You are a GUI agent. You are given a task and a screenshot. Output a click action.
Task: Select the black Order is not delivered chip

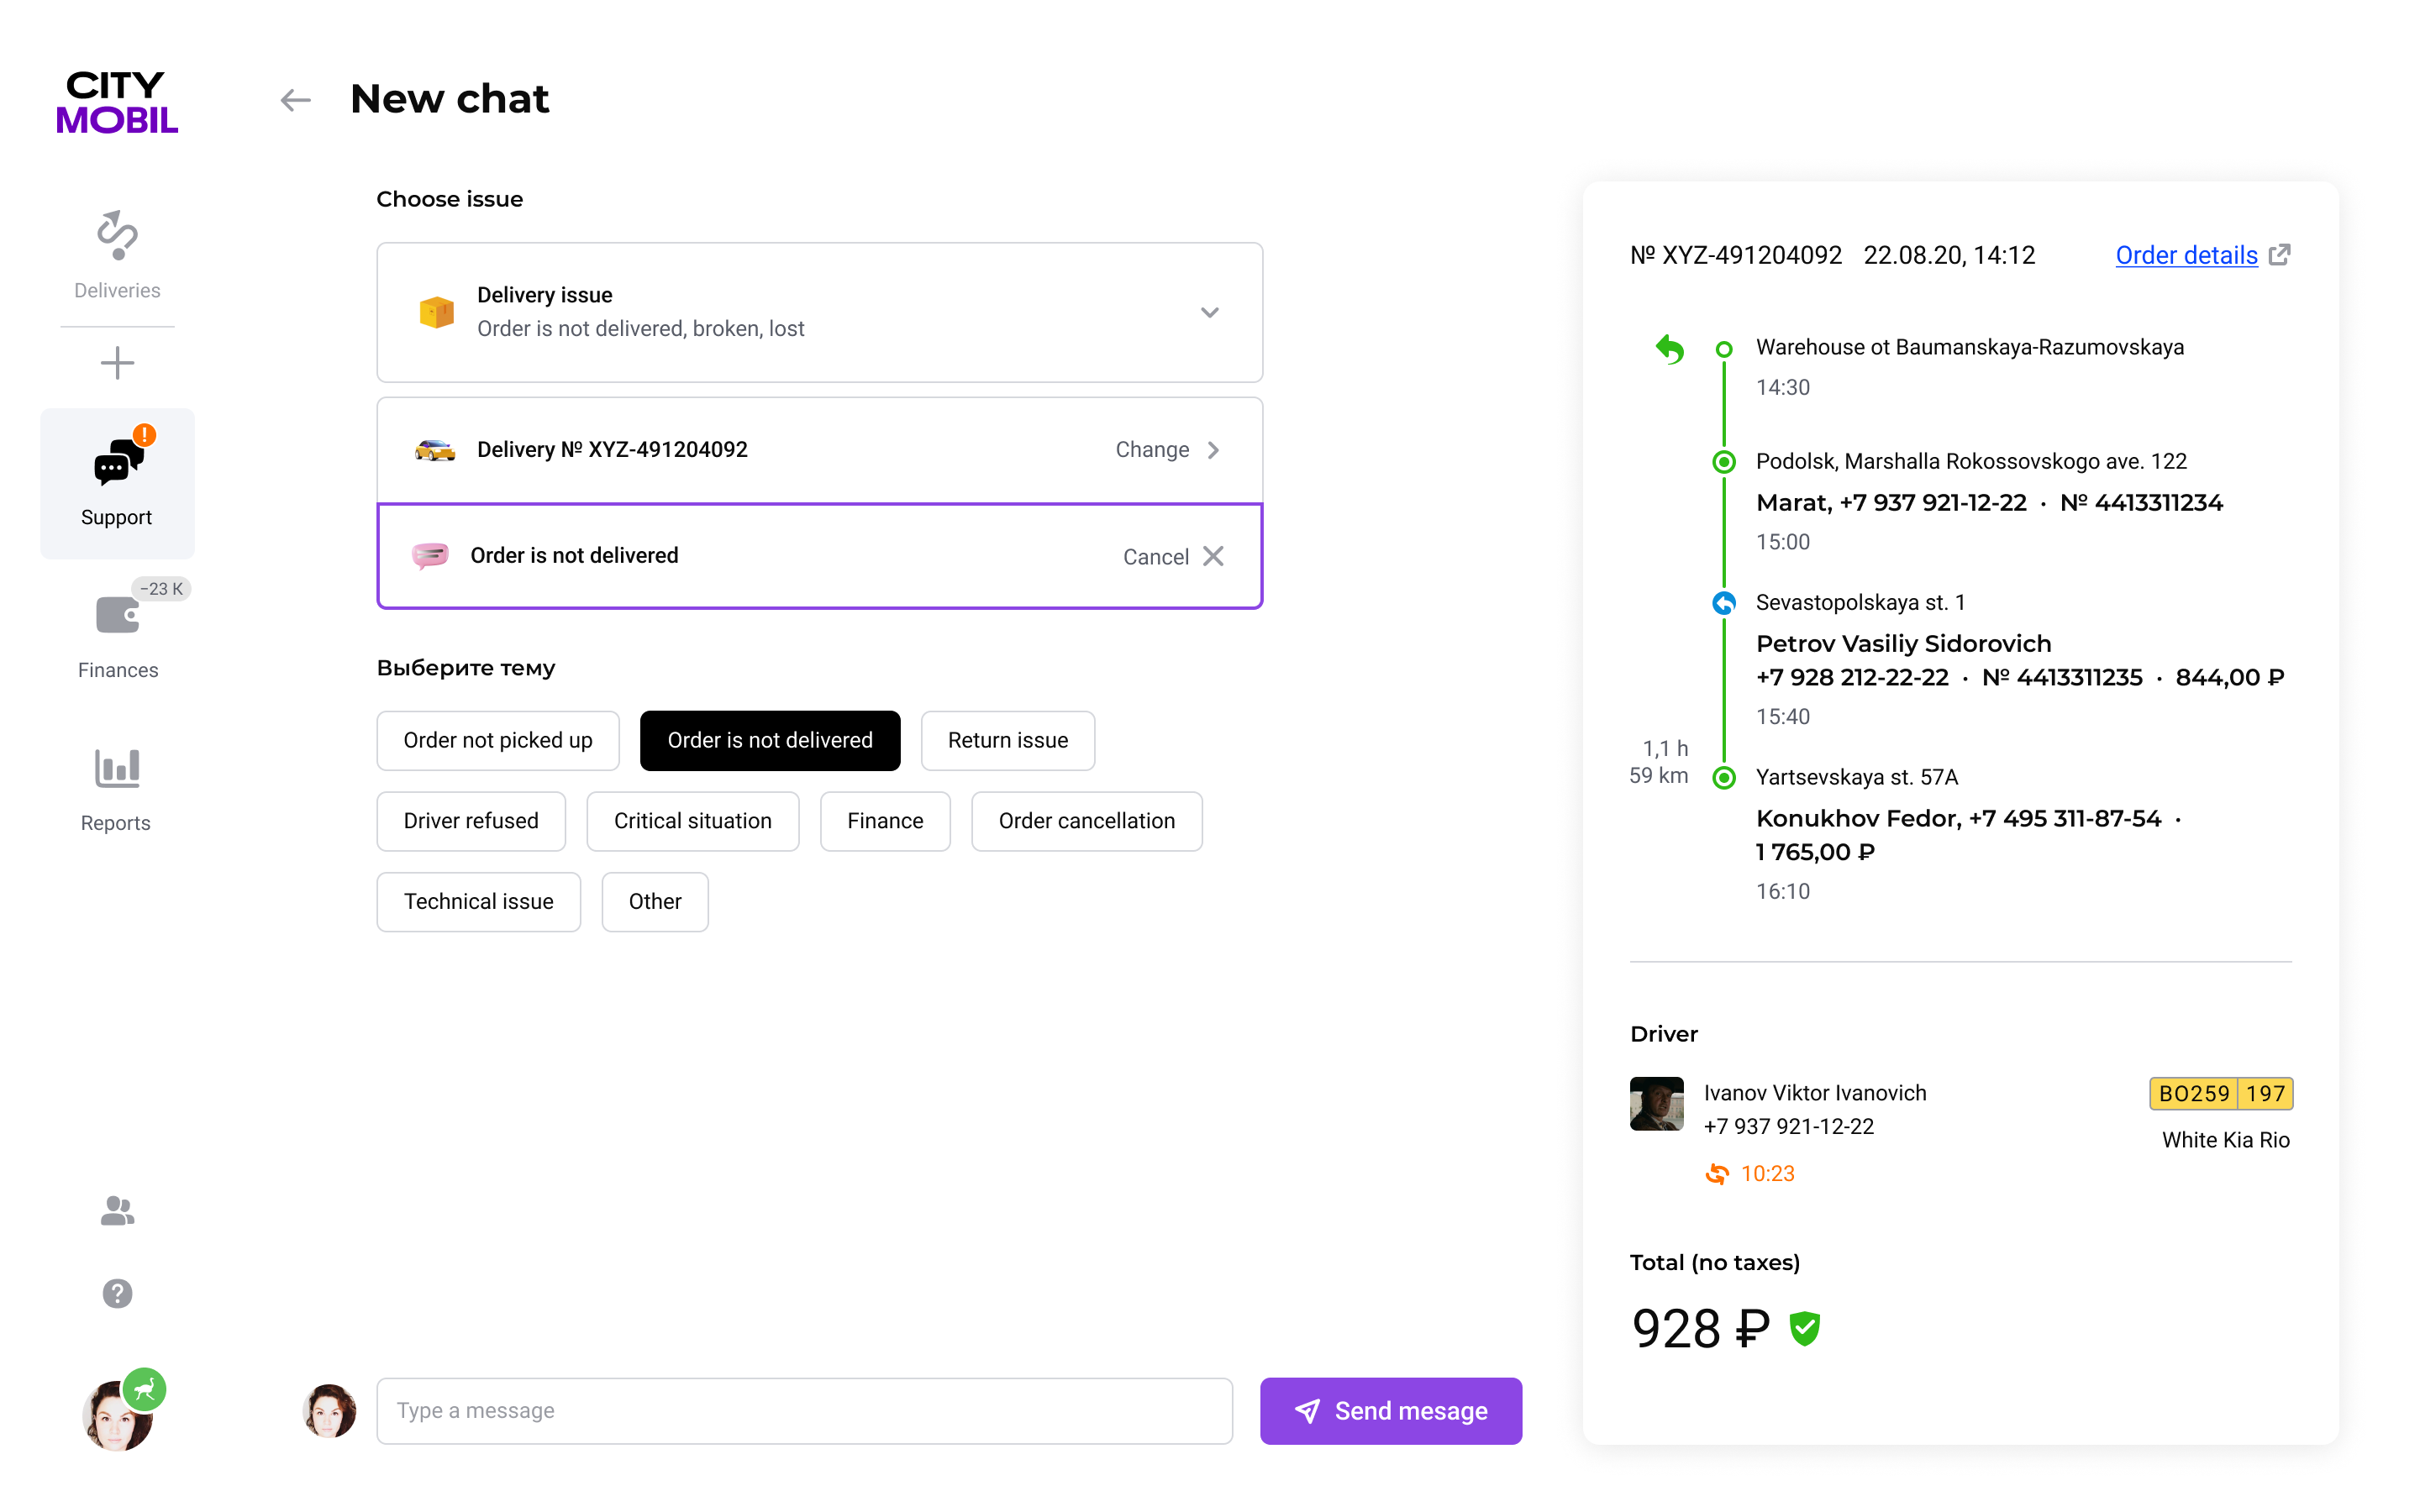tap(770, 741)
